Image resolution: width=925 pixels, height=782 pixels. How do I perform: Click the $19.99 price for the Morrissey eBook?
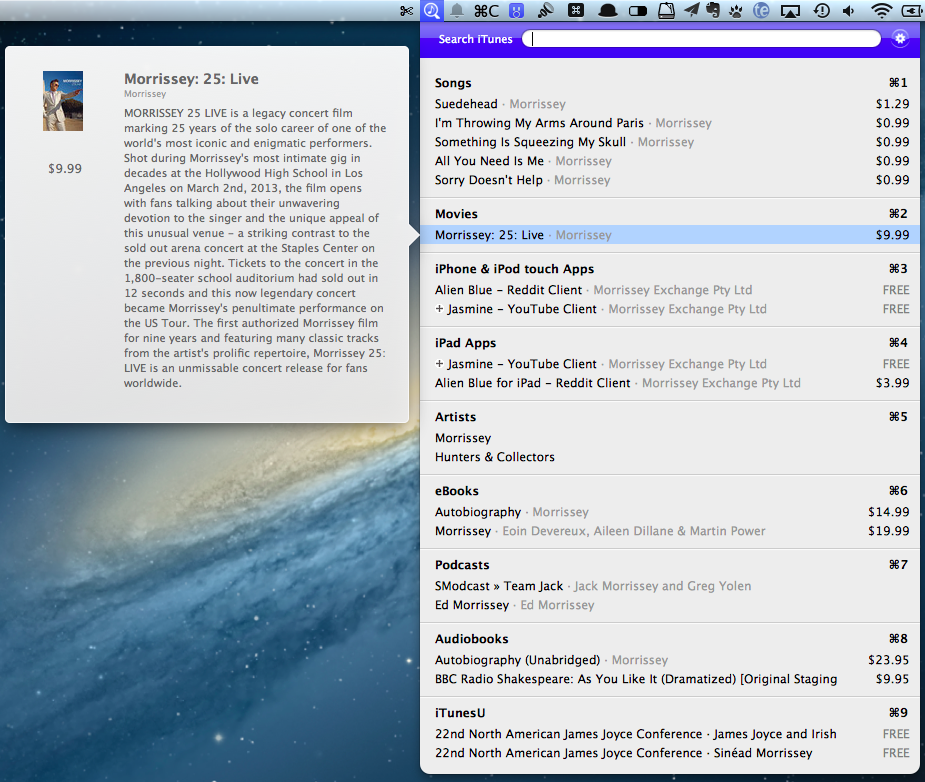pos(888,531)
